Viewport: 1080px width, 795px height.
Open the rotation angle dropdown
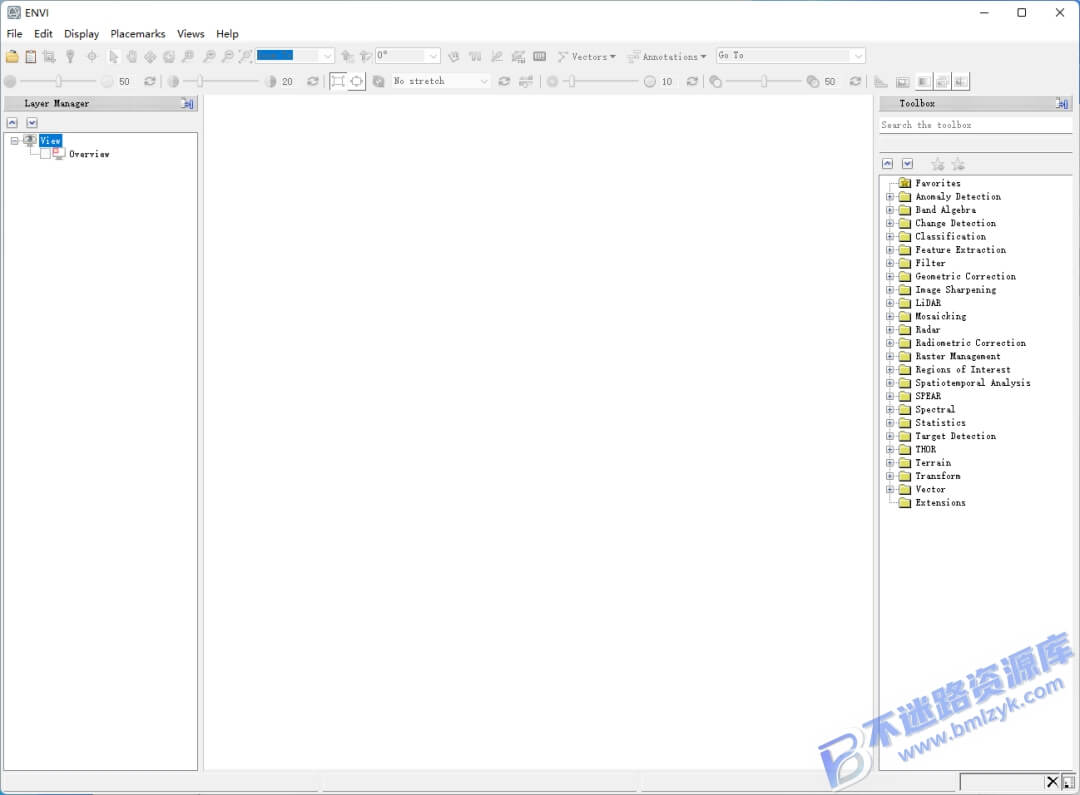433,56
